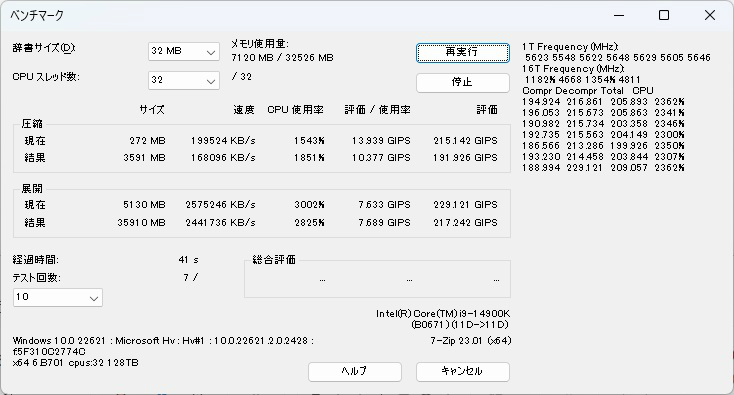Click the 停止 (stop) button
This screenshot has height=395, width=734.
coord(462,82)
